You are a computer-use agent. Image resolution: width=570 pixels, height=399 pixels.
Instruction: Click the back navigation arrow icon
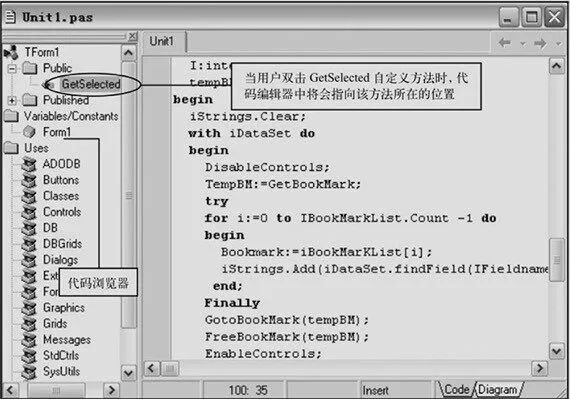point(504,43)
